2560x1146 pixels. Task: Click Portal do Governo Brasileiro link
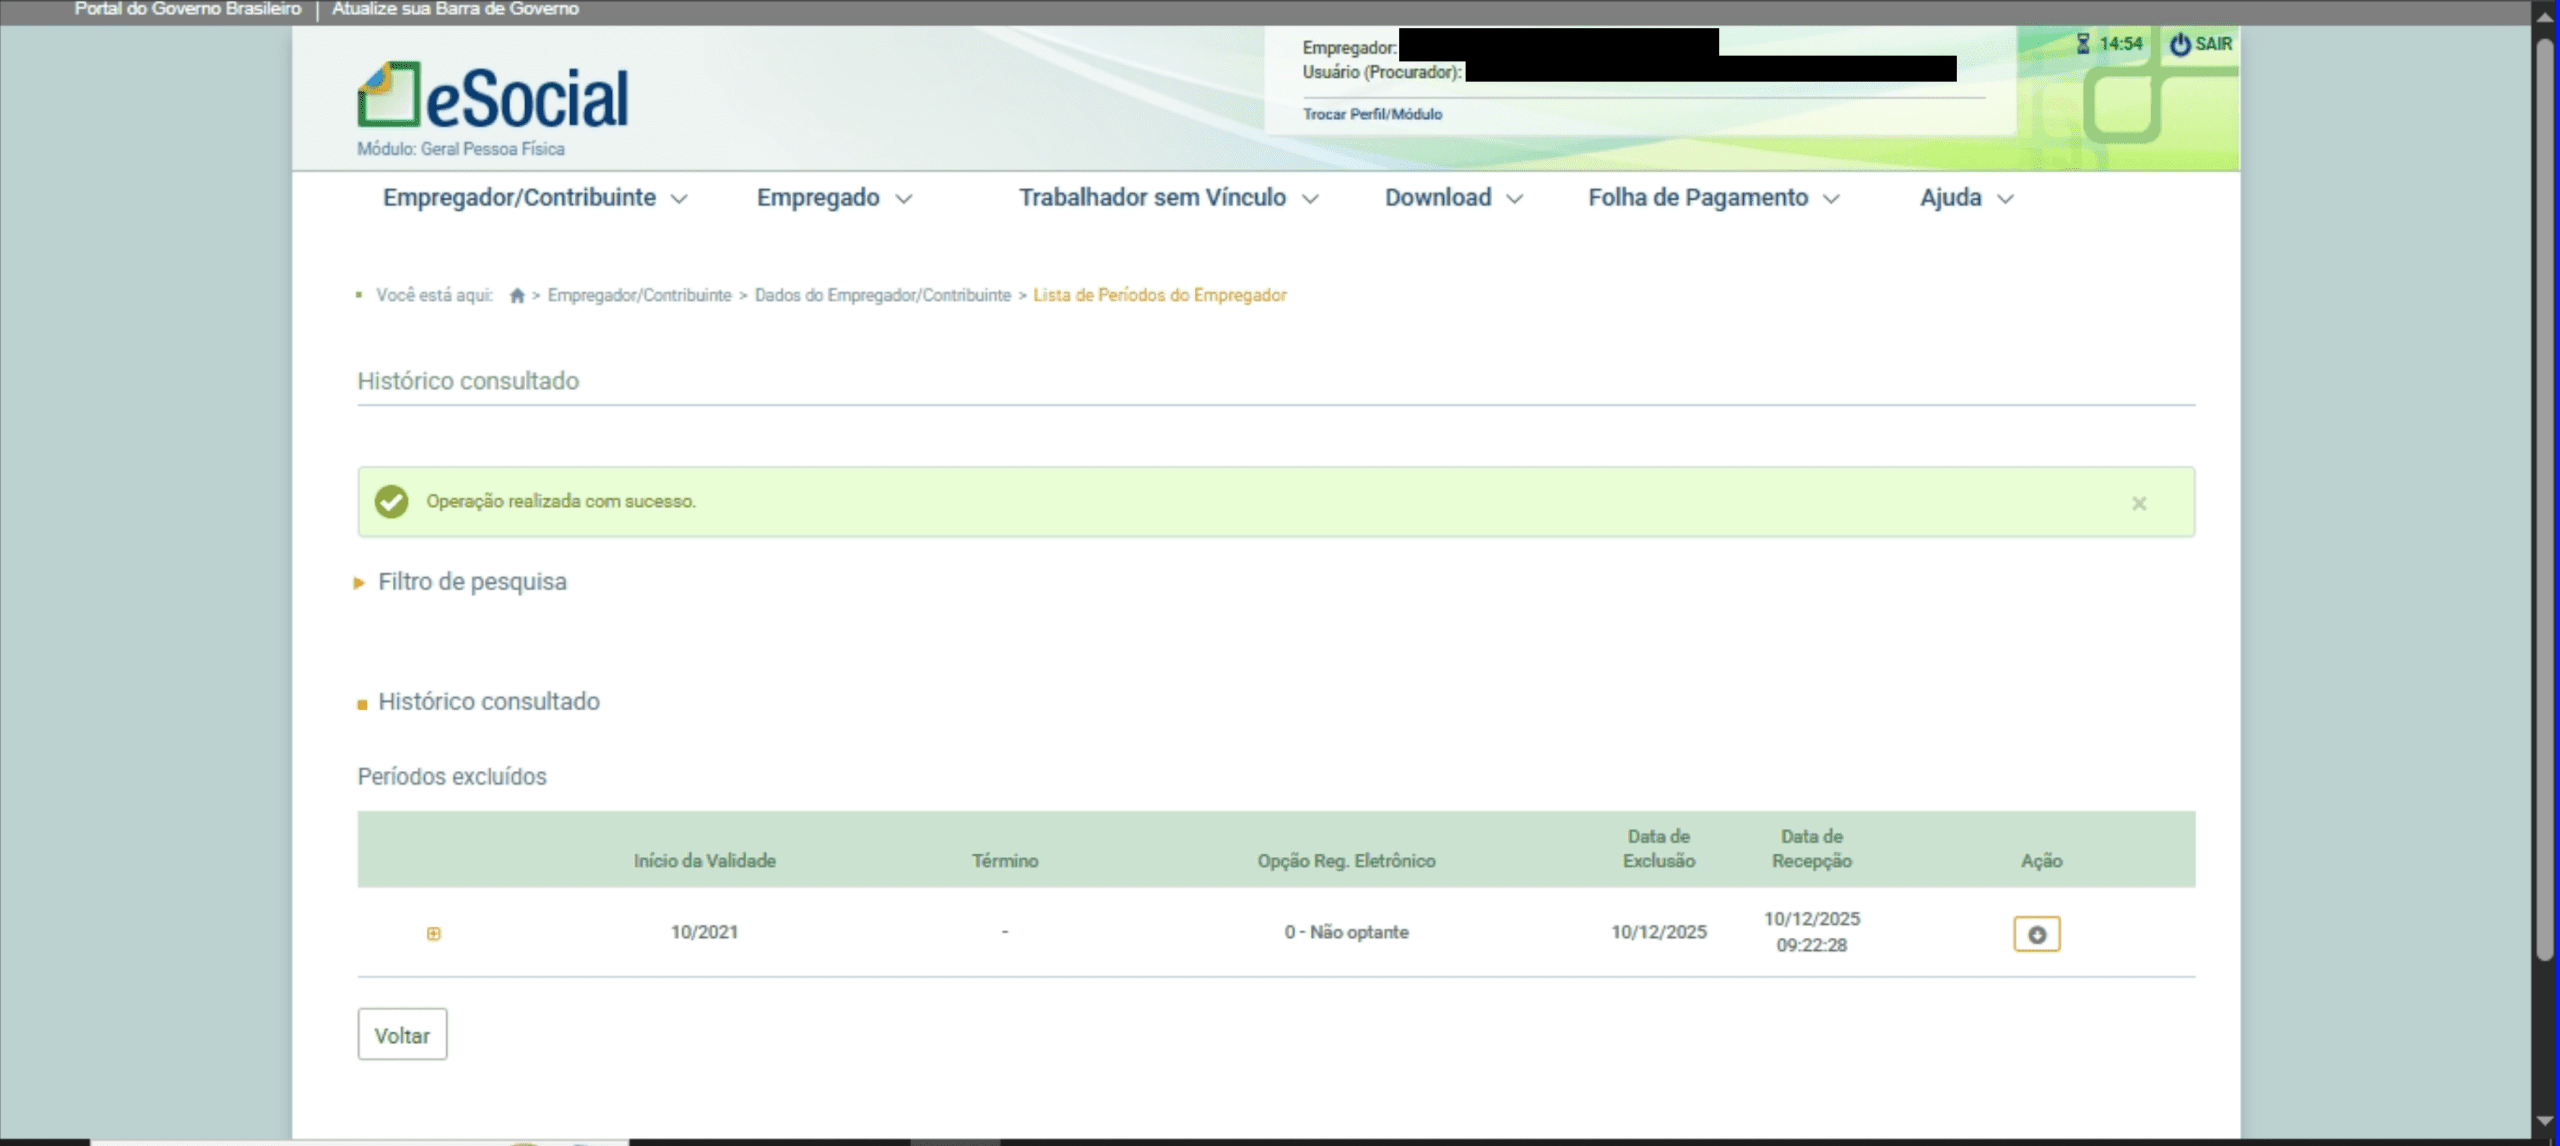coord(187,9)
